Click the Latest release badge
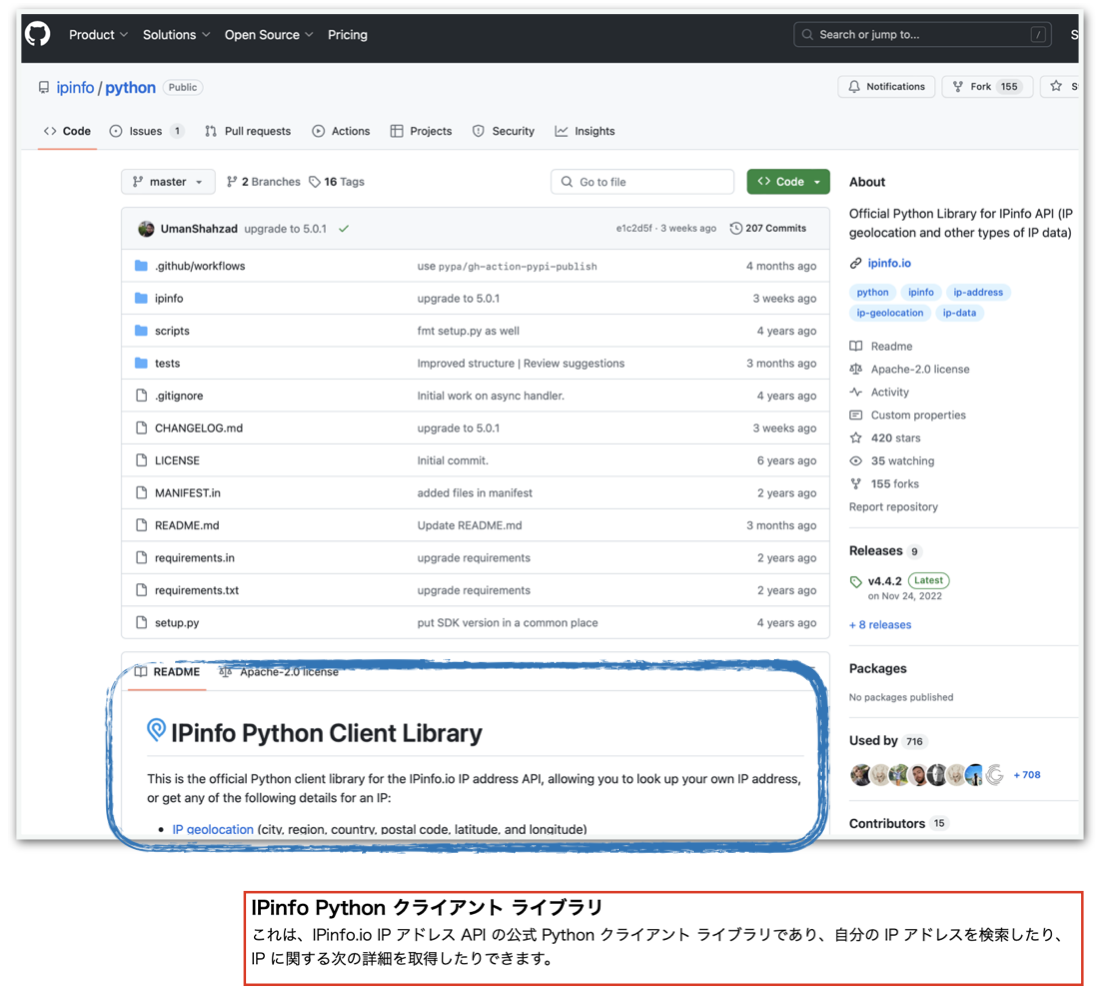 (x=928, y=580)
